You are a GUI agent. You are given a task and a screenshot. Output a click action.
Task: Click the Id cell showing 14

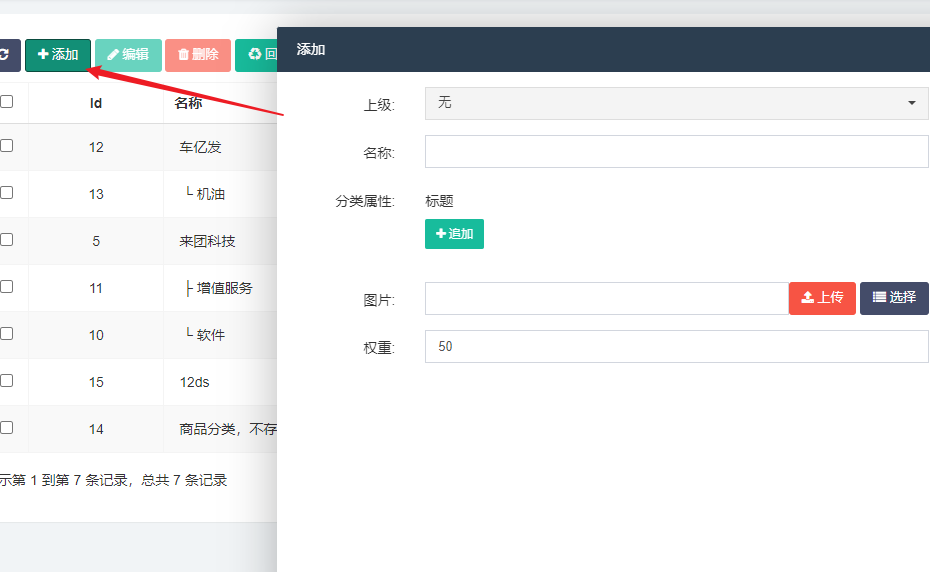96,429
